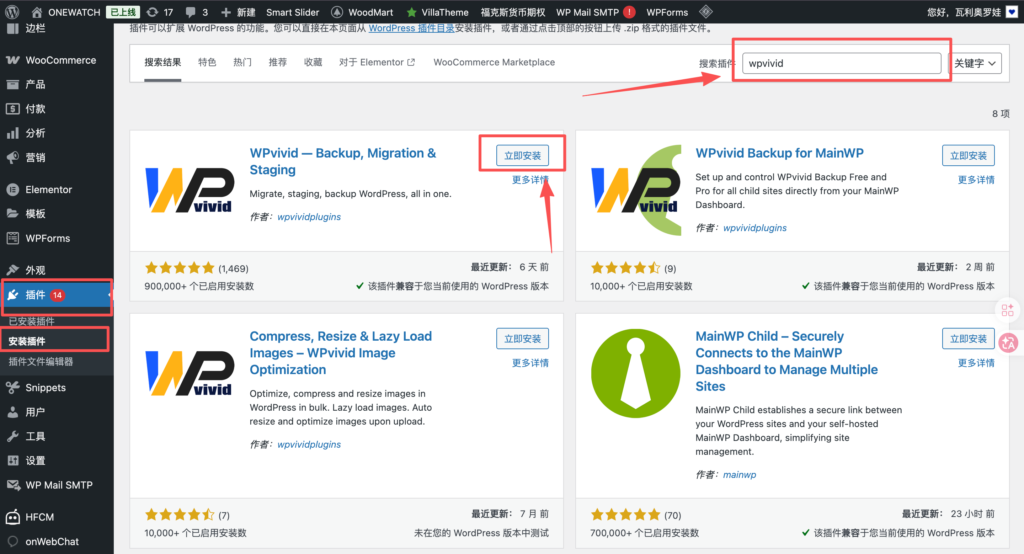This screenshot has width=1024, height=554.
Task: Open 福克斯货币期权 admin bar item
Action: point(513,12)
